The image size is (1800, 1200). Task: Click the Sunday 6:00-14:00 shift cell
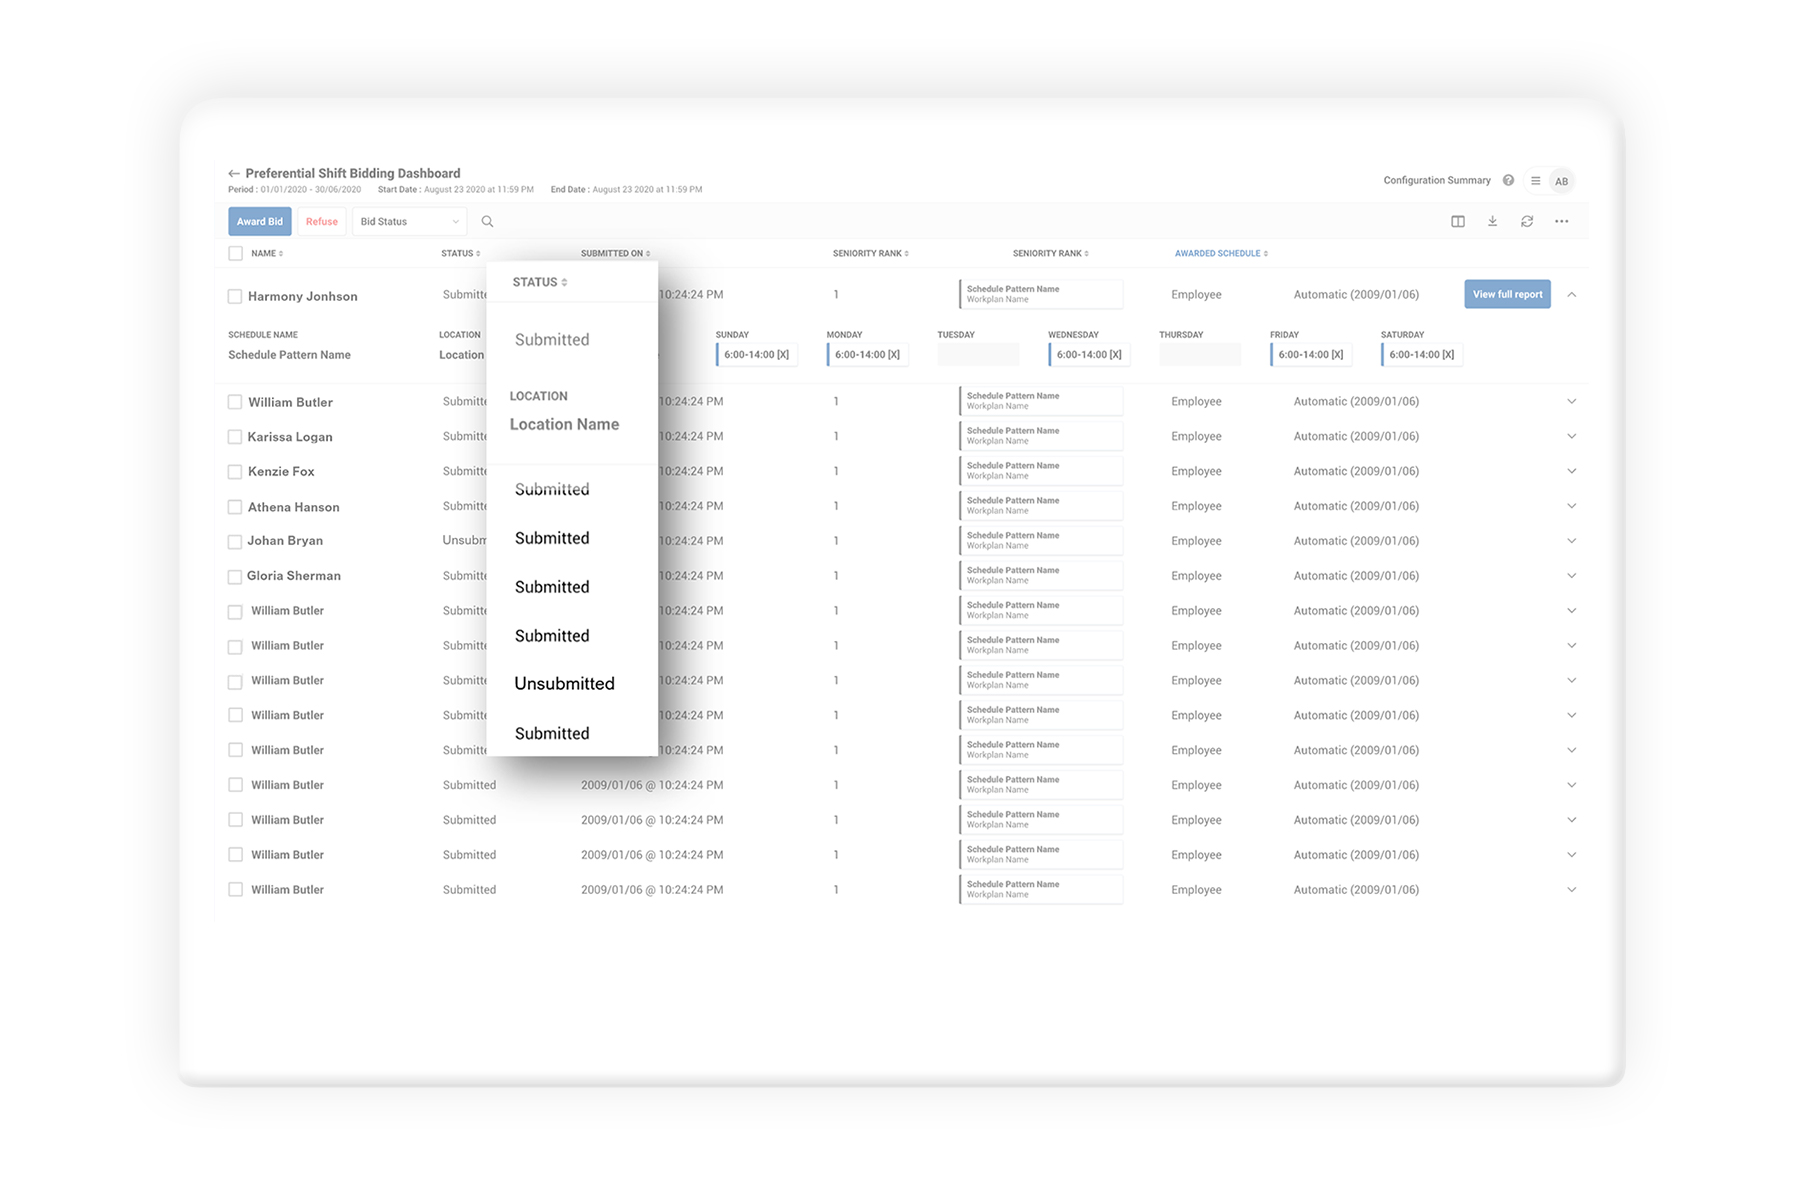click(756, 355)
